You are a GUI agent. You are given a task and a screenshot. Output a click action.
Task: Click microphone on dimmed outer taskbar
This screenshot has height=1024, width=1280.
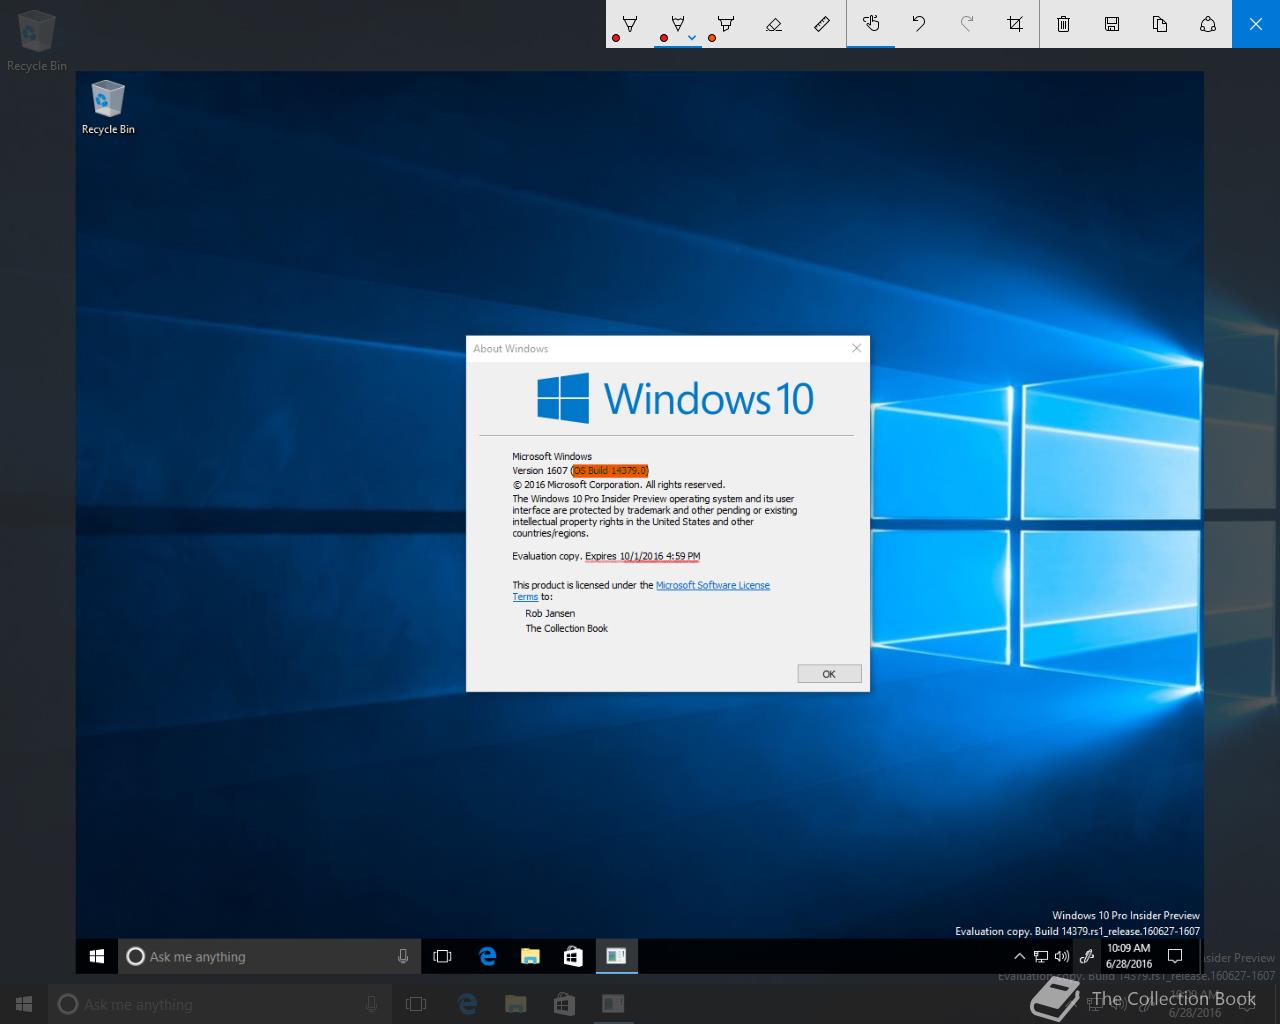click(372, 1004)
